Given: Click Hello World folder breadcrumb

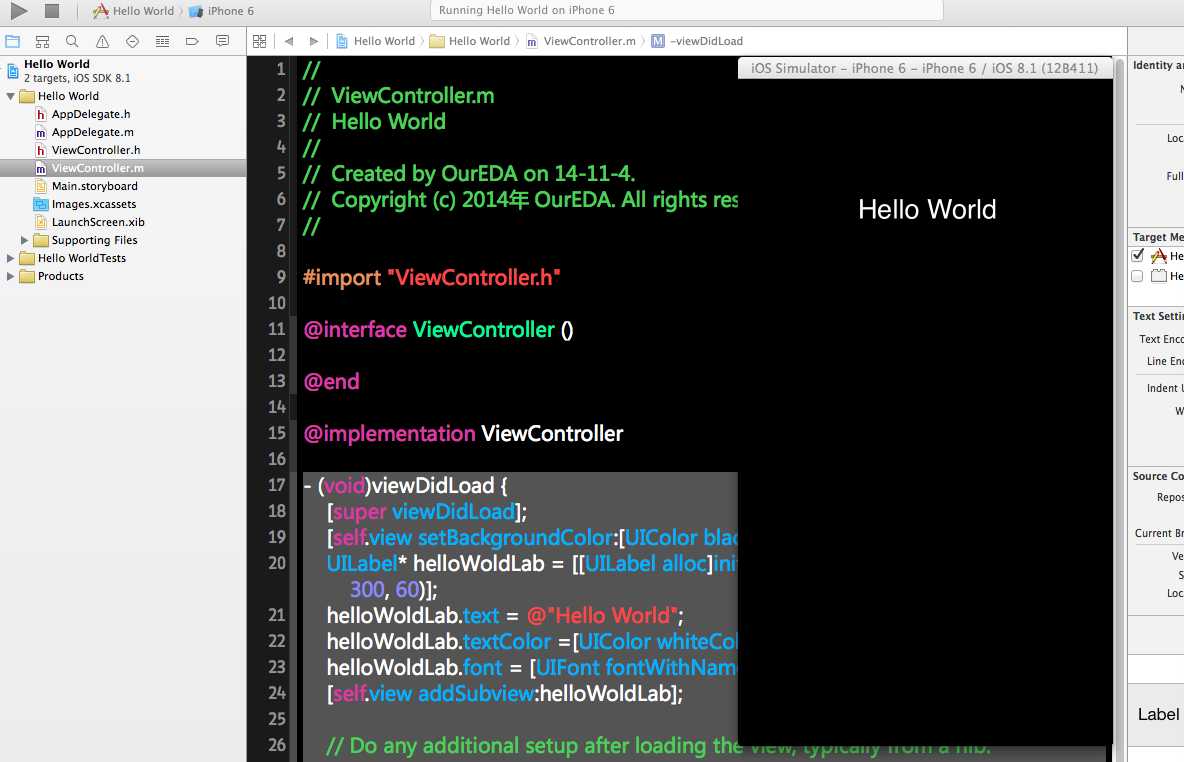Looking at the screenshot, I should click(x=470, y=42).
